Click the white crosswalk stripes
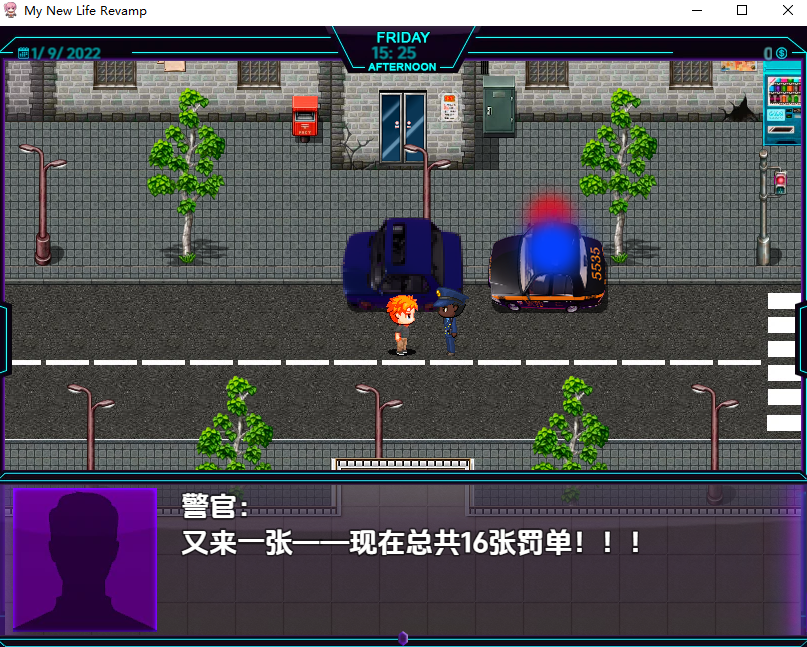Screen dimensions: 807x647 pos(783,360)
